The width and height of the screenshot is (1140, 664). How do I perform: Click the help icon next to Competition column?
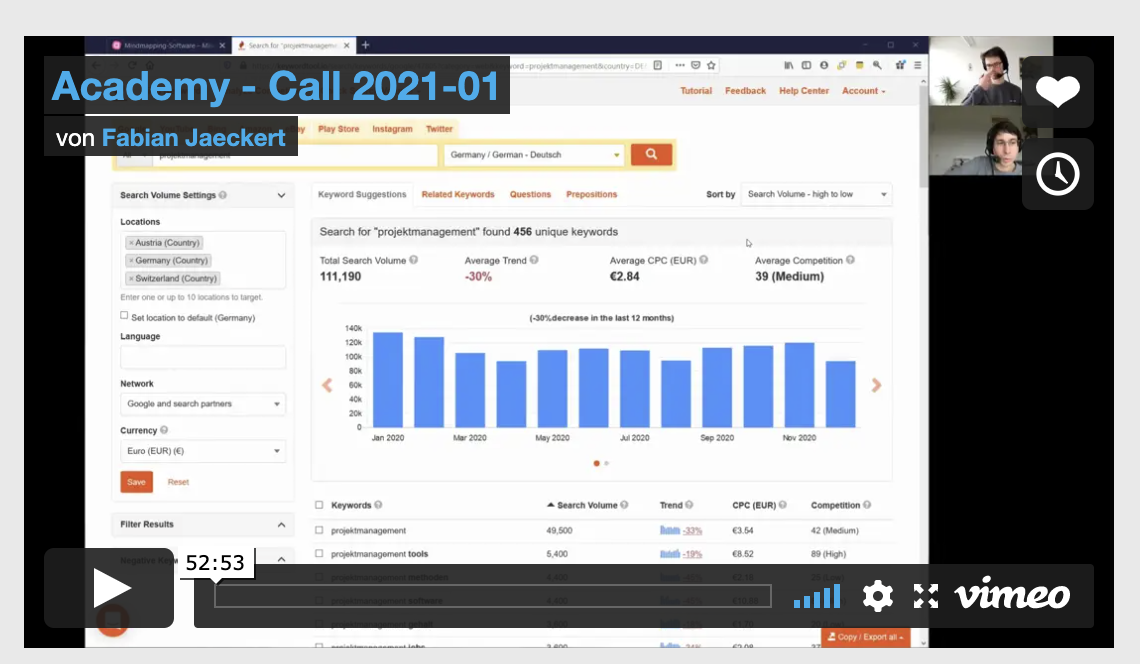coord(867,505)
